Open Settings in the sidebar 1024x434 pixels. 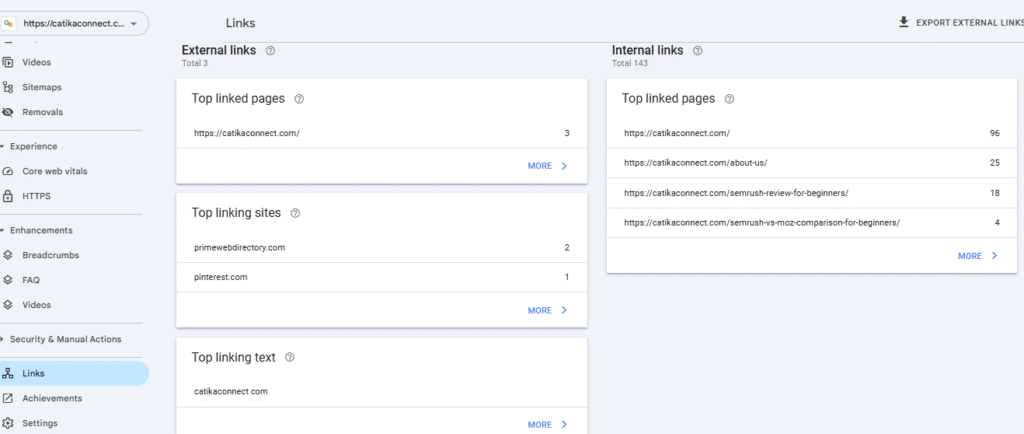pos(40,423)
